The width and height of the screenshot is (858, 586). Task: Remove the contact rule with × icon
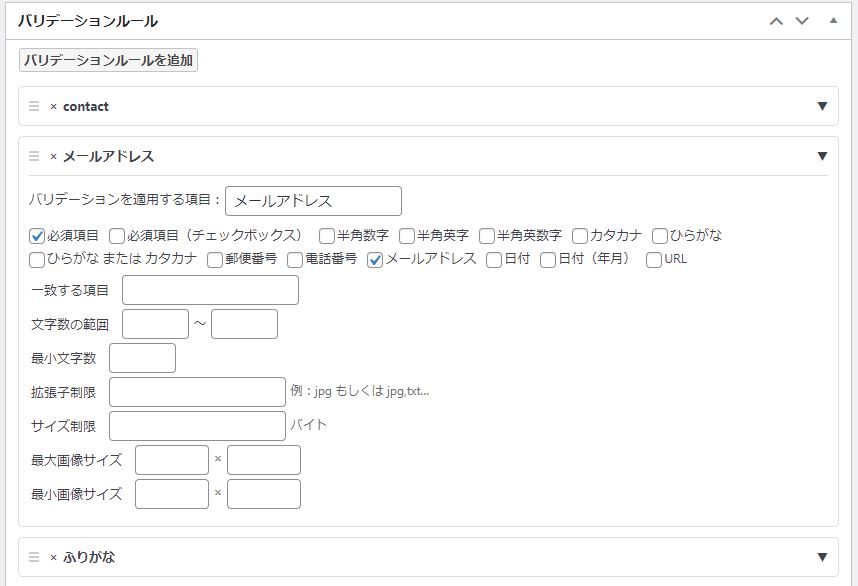(53, 107)
